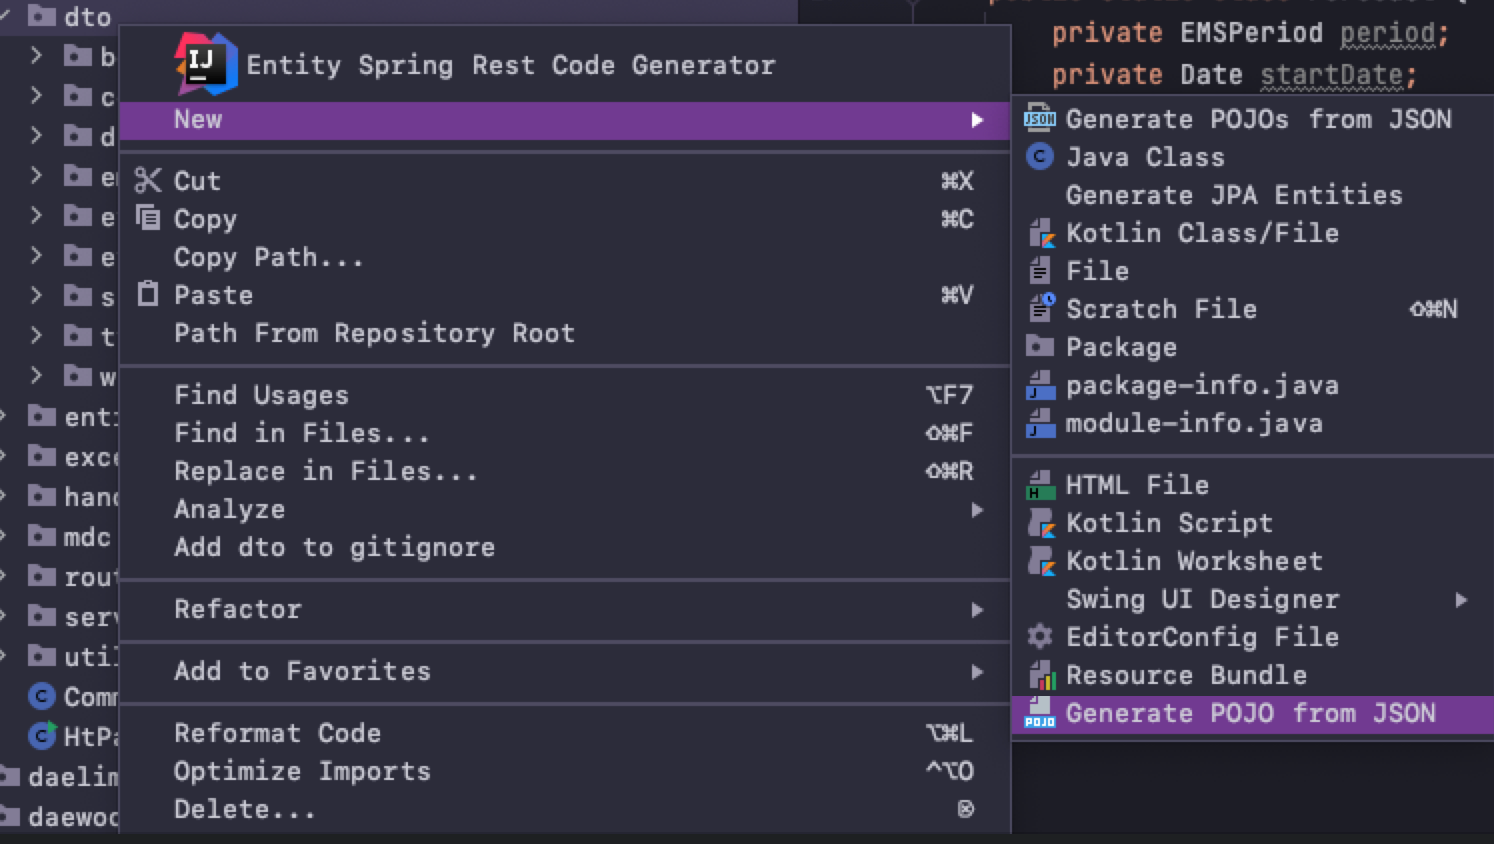Viewport: 1494px width, 844px height.
Task: Click the Generate POJOs from JSON icon
Action: pyautogui.click(x=1040, y=119)
